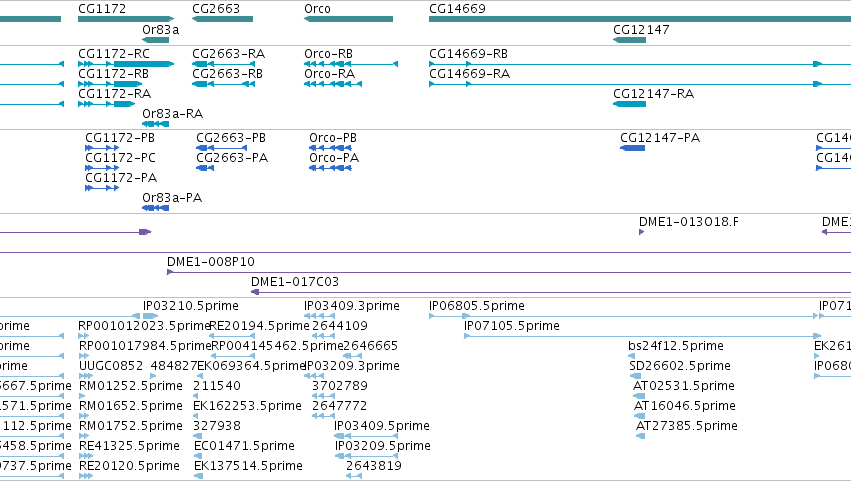Click the CG14669 gene bar
The height and width of the screenshot is (481, 851).
[640, 19]
